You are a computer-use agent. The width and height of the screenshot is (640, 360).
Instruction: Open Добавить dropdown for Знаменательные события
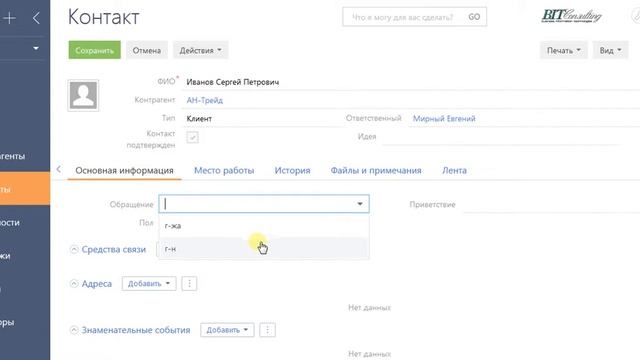pos(227,330)
